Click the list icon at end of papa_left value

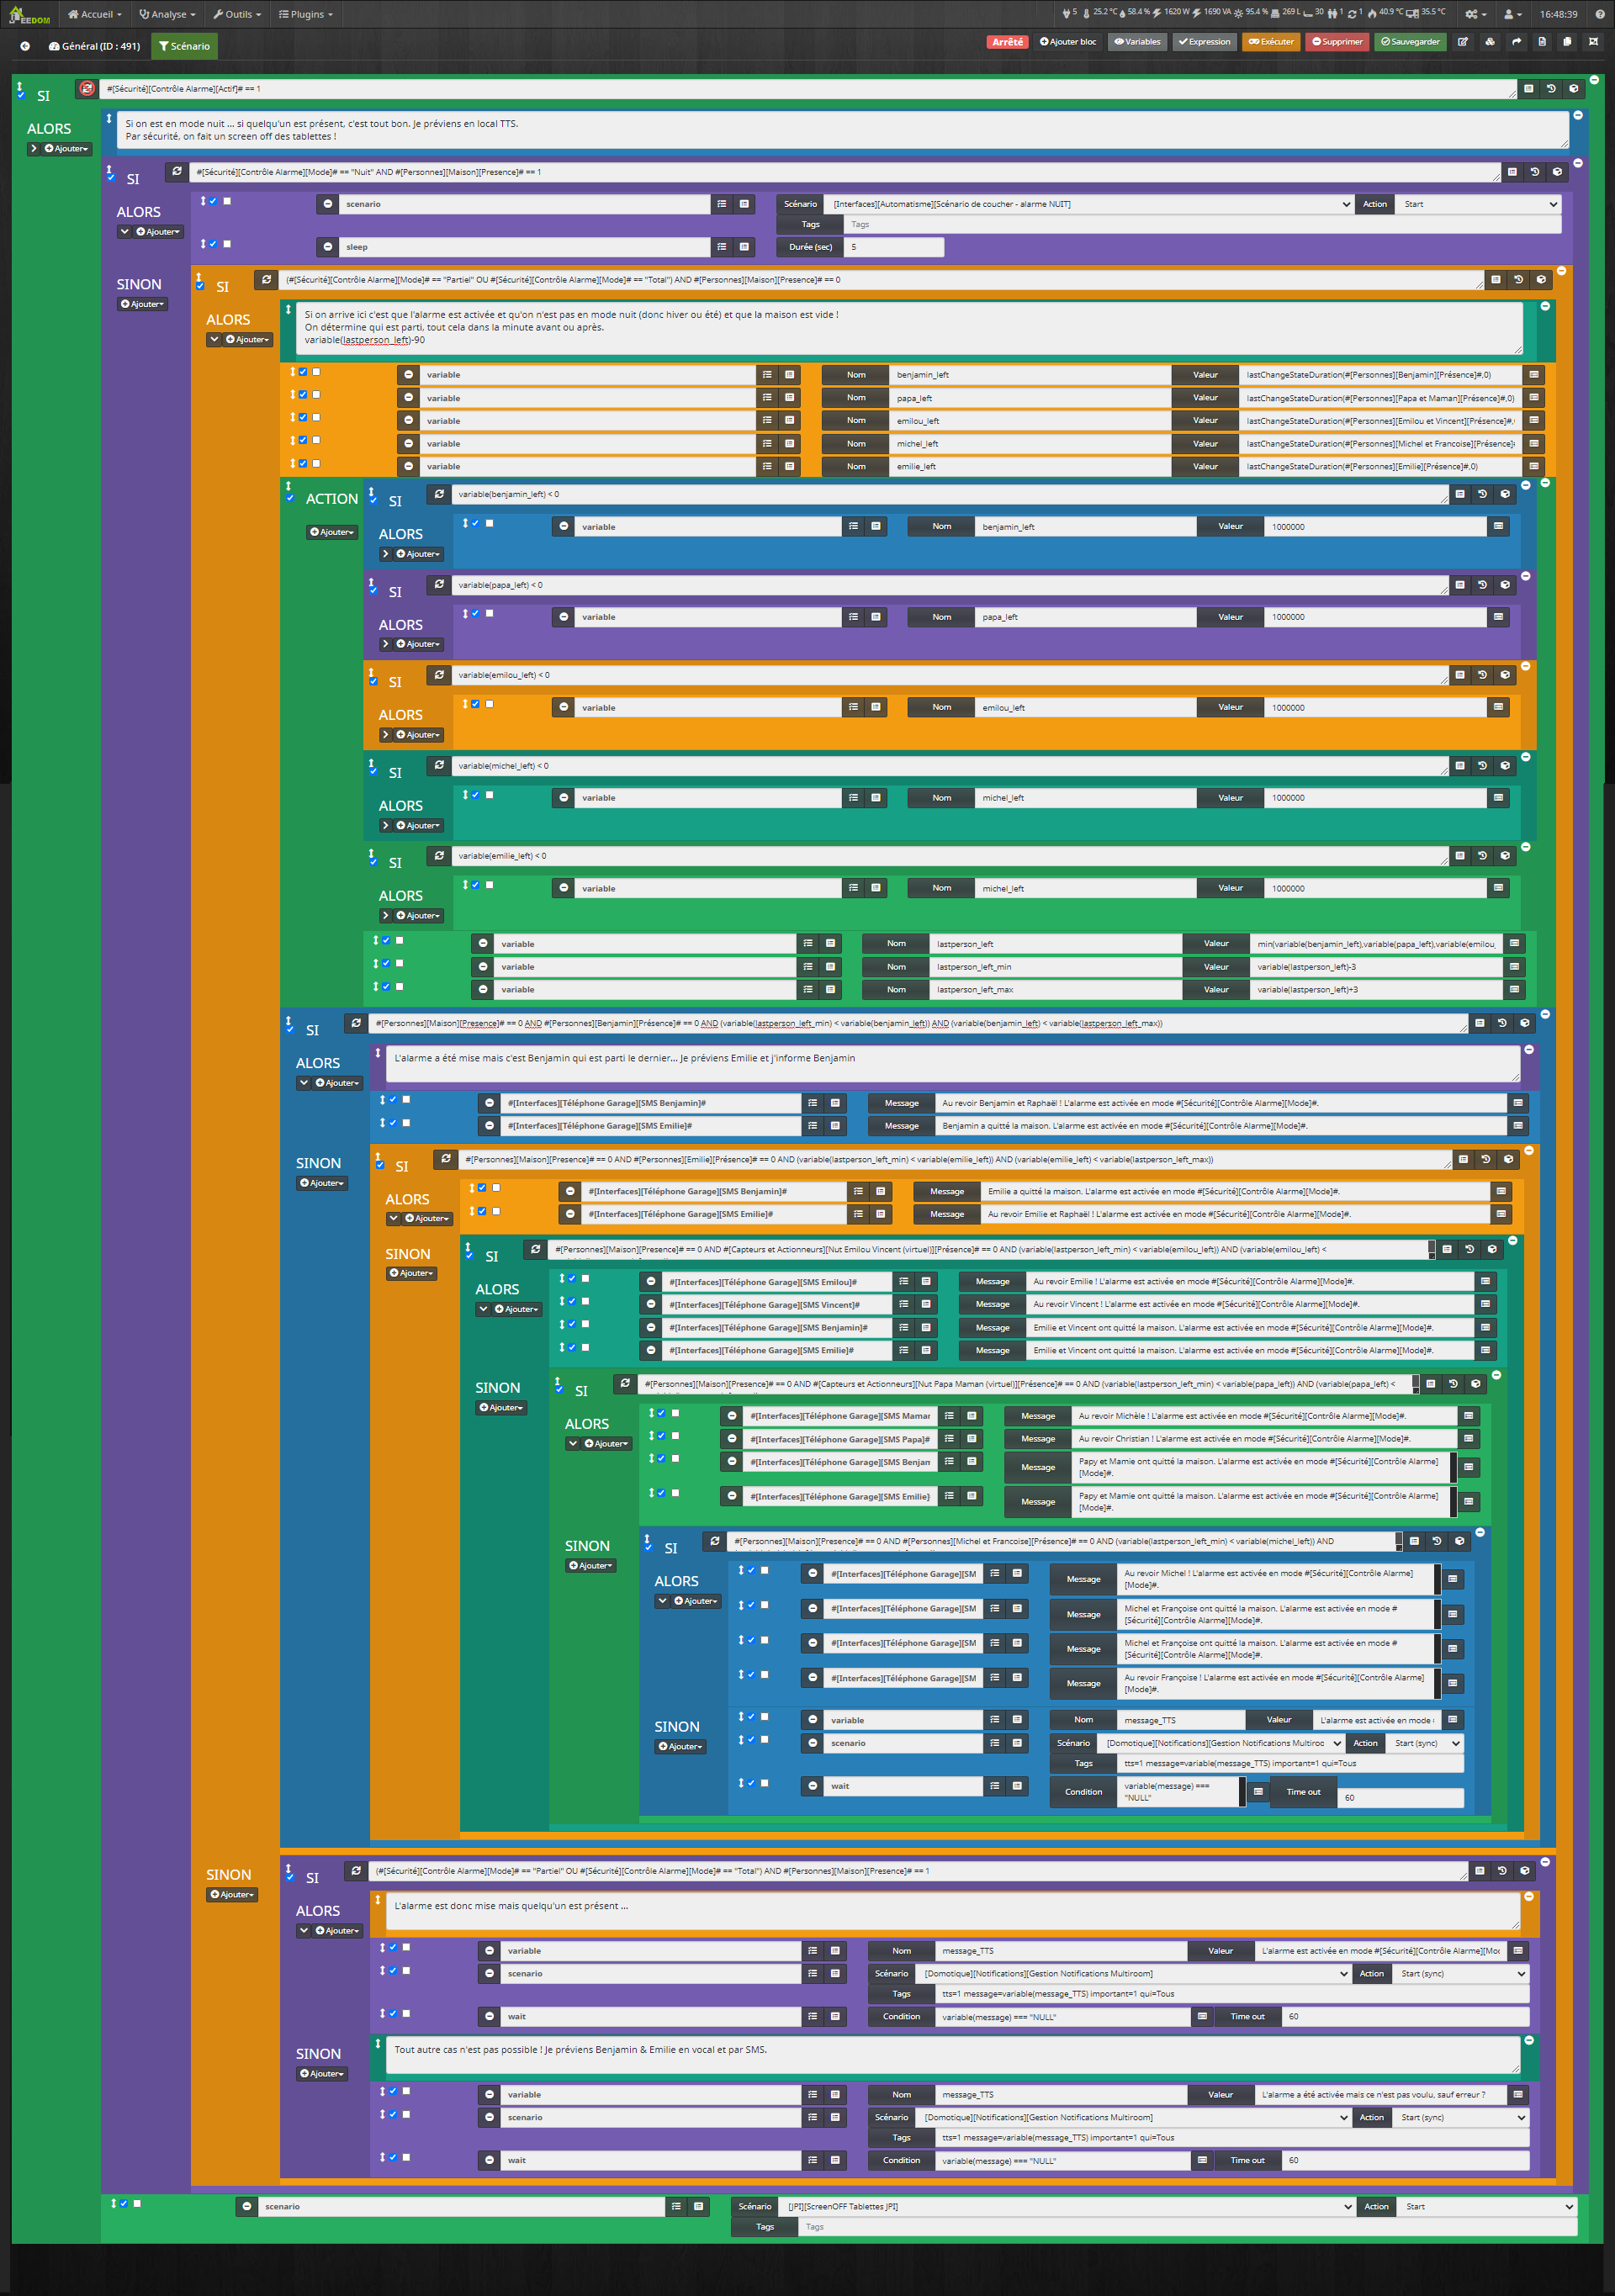1534,398
